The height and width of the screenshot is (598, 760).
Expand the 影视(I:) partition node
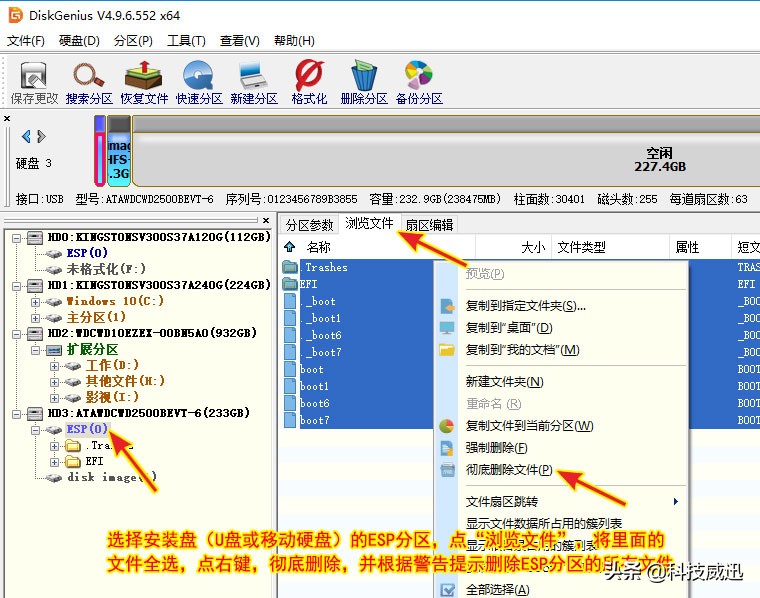(x=54, y=398)
